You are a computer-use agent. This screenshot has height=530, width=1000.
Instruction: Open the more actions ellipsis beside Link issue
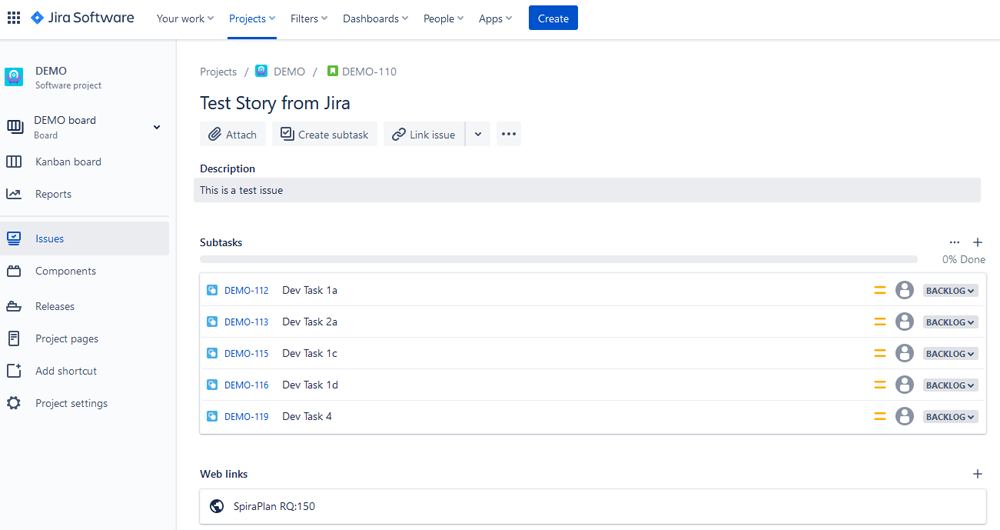pos(508,134)
